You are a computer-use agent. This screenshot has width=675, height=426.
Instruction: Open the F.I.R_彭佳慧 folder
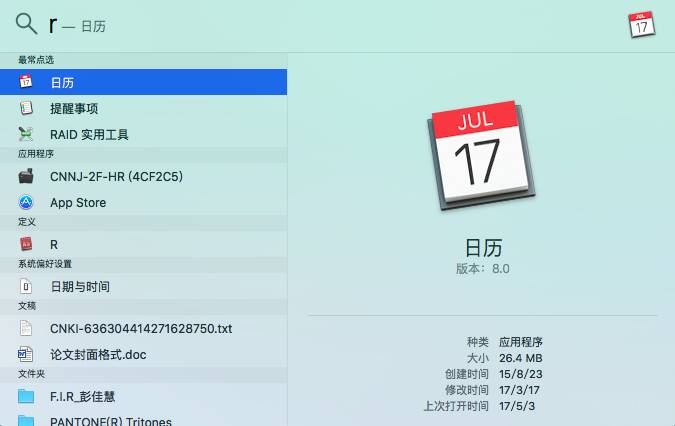coord(91,396)
